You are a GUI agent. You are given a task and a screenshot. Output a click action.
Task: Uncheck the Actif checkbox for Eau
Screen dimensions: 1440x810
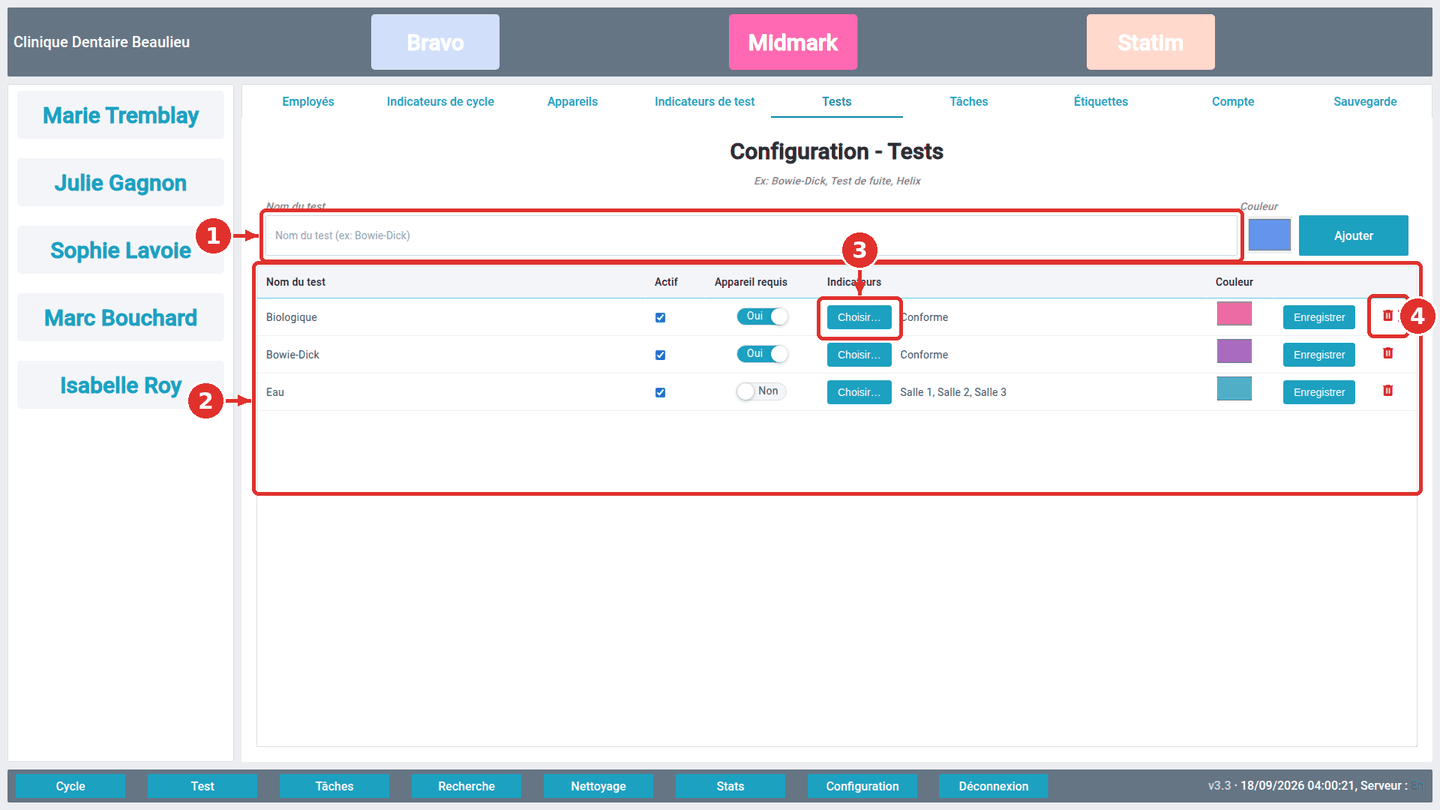(x=660, y=393)
